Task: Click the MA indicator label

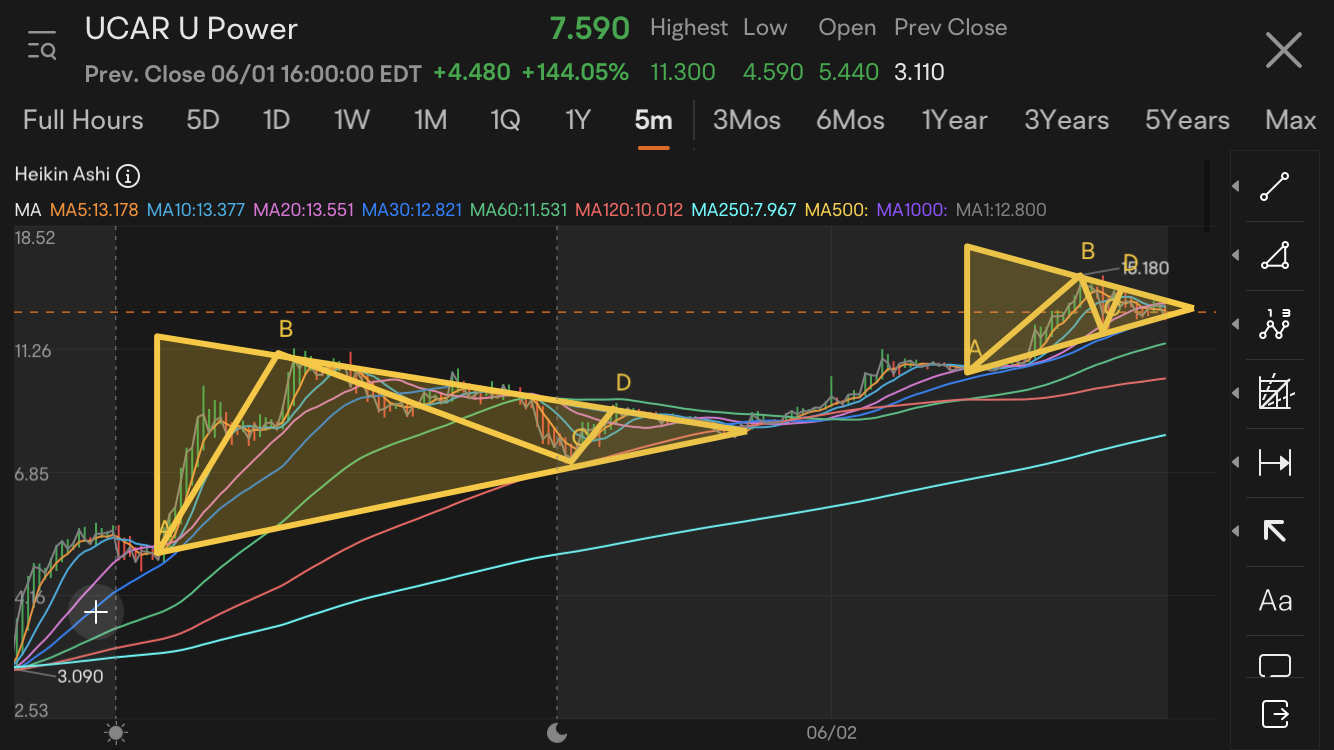Action: coord(26,210)
